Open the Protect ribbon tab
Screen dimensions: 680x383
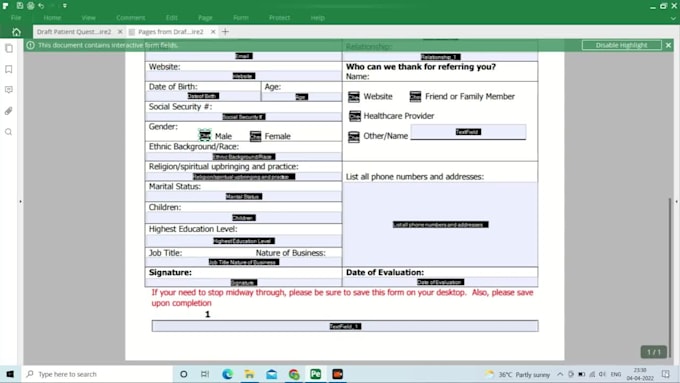coord(279,18)
